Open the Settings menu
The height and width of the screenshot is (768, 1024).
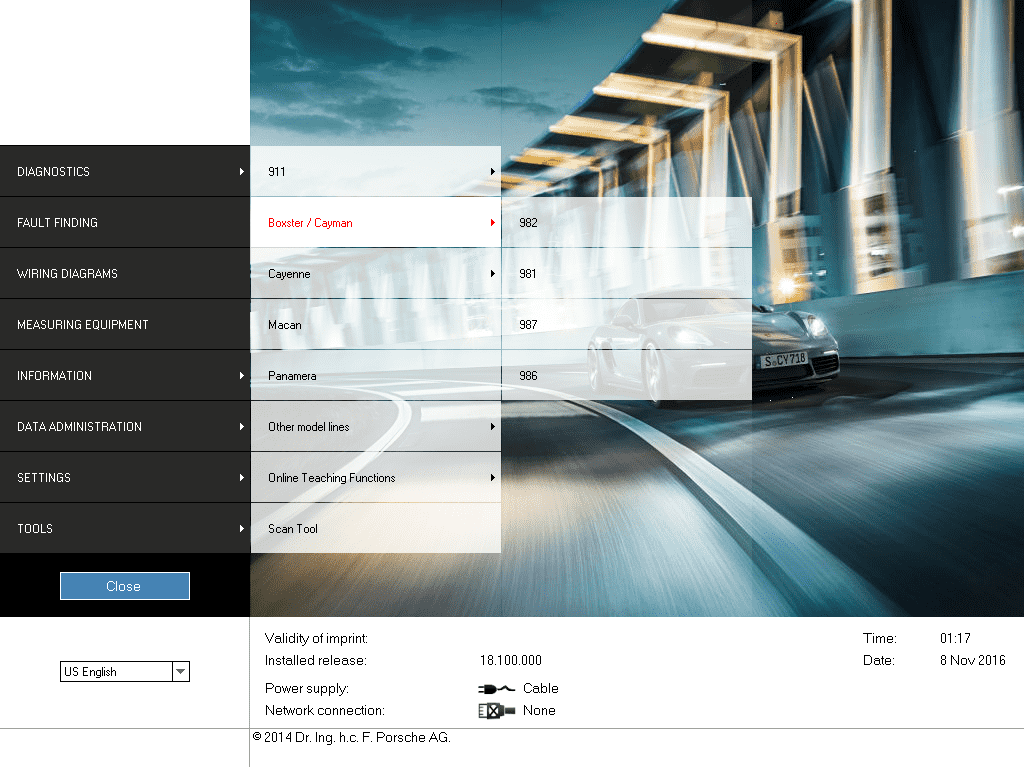124,478
